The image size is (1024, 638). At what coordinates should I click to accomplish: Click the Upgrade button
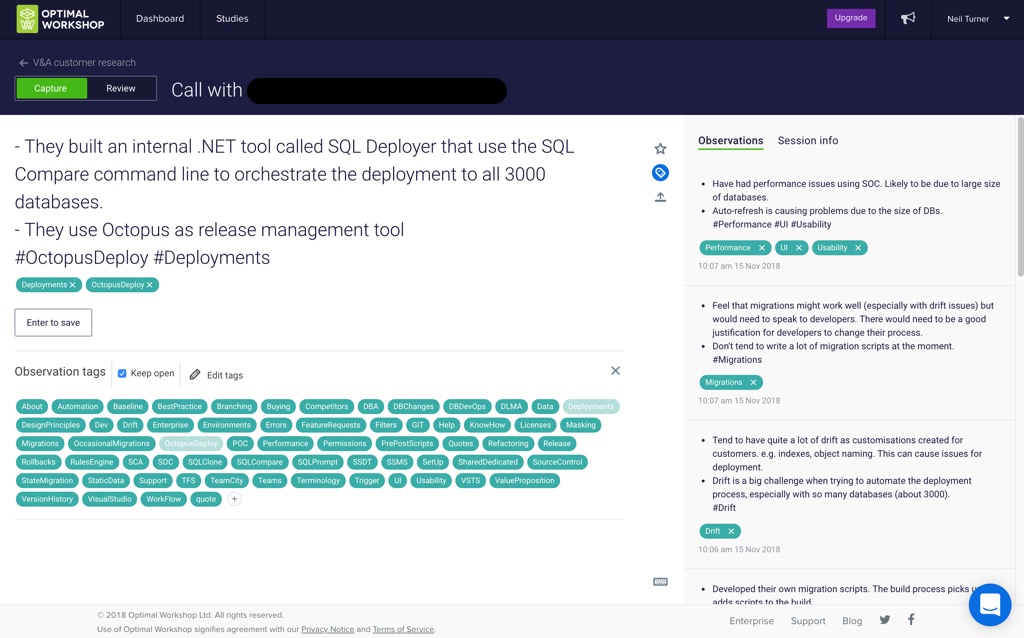click(851, 18)
